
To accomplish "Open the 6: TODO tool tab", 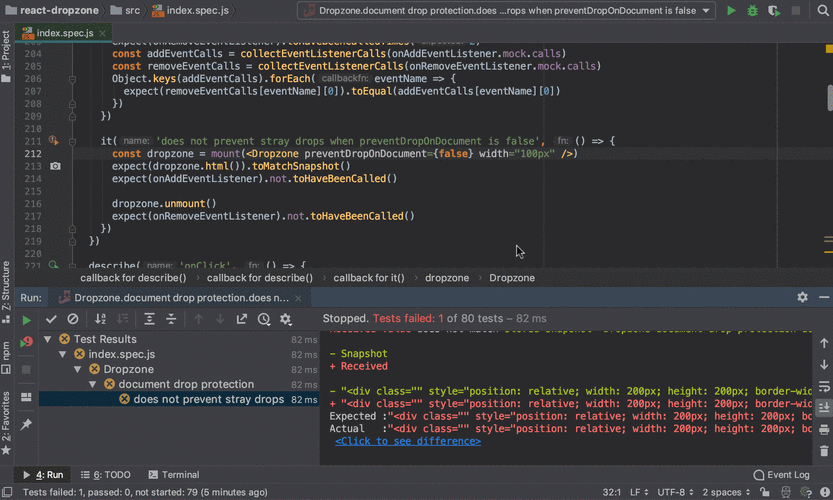I will 106,474.
